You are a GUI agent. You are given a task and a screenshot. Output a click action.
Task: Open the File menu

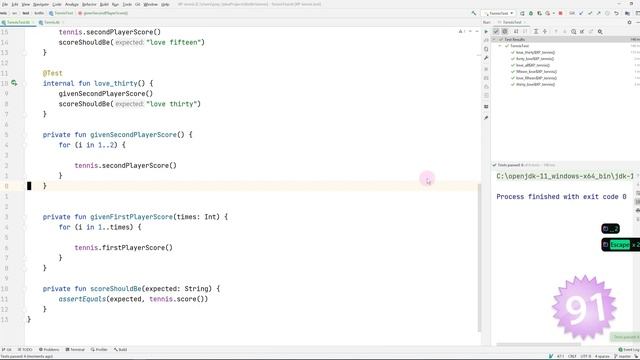tap(5, 4)
